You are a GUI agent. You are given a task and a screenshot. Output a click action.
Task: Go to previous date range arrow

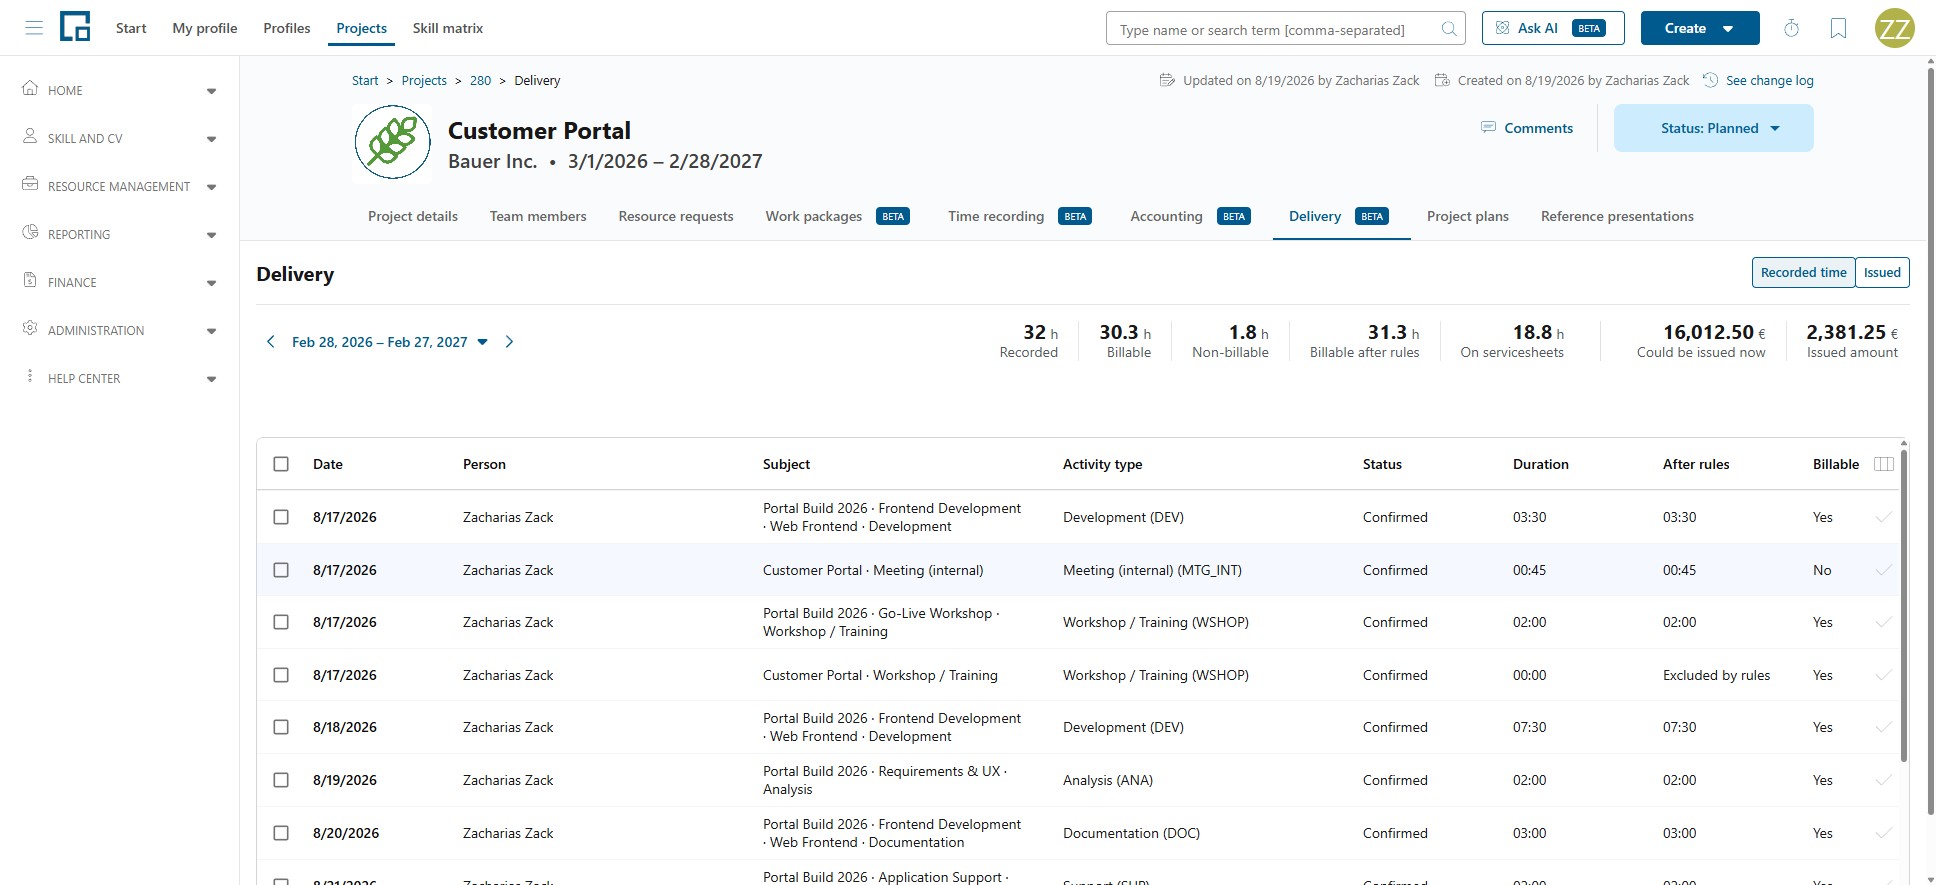(x=270, y=342)
